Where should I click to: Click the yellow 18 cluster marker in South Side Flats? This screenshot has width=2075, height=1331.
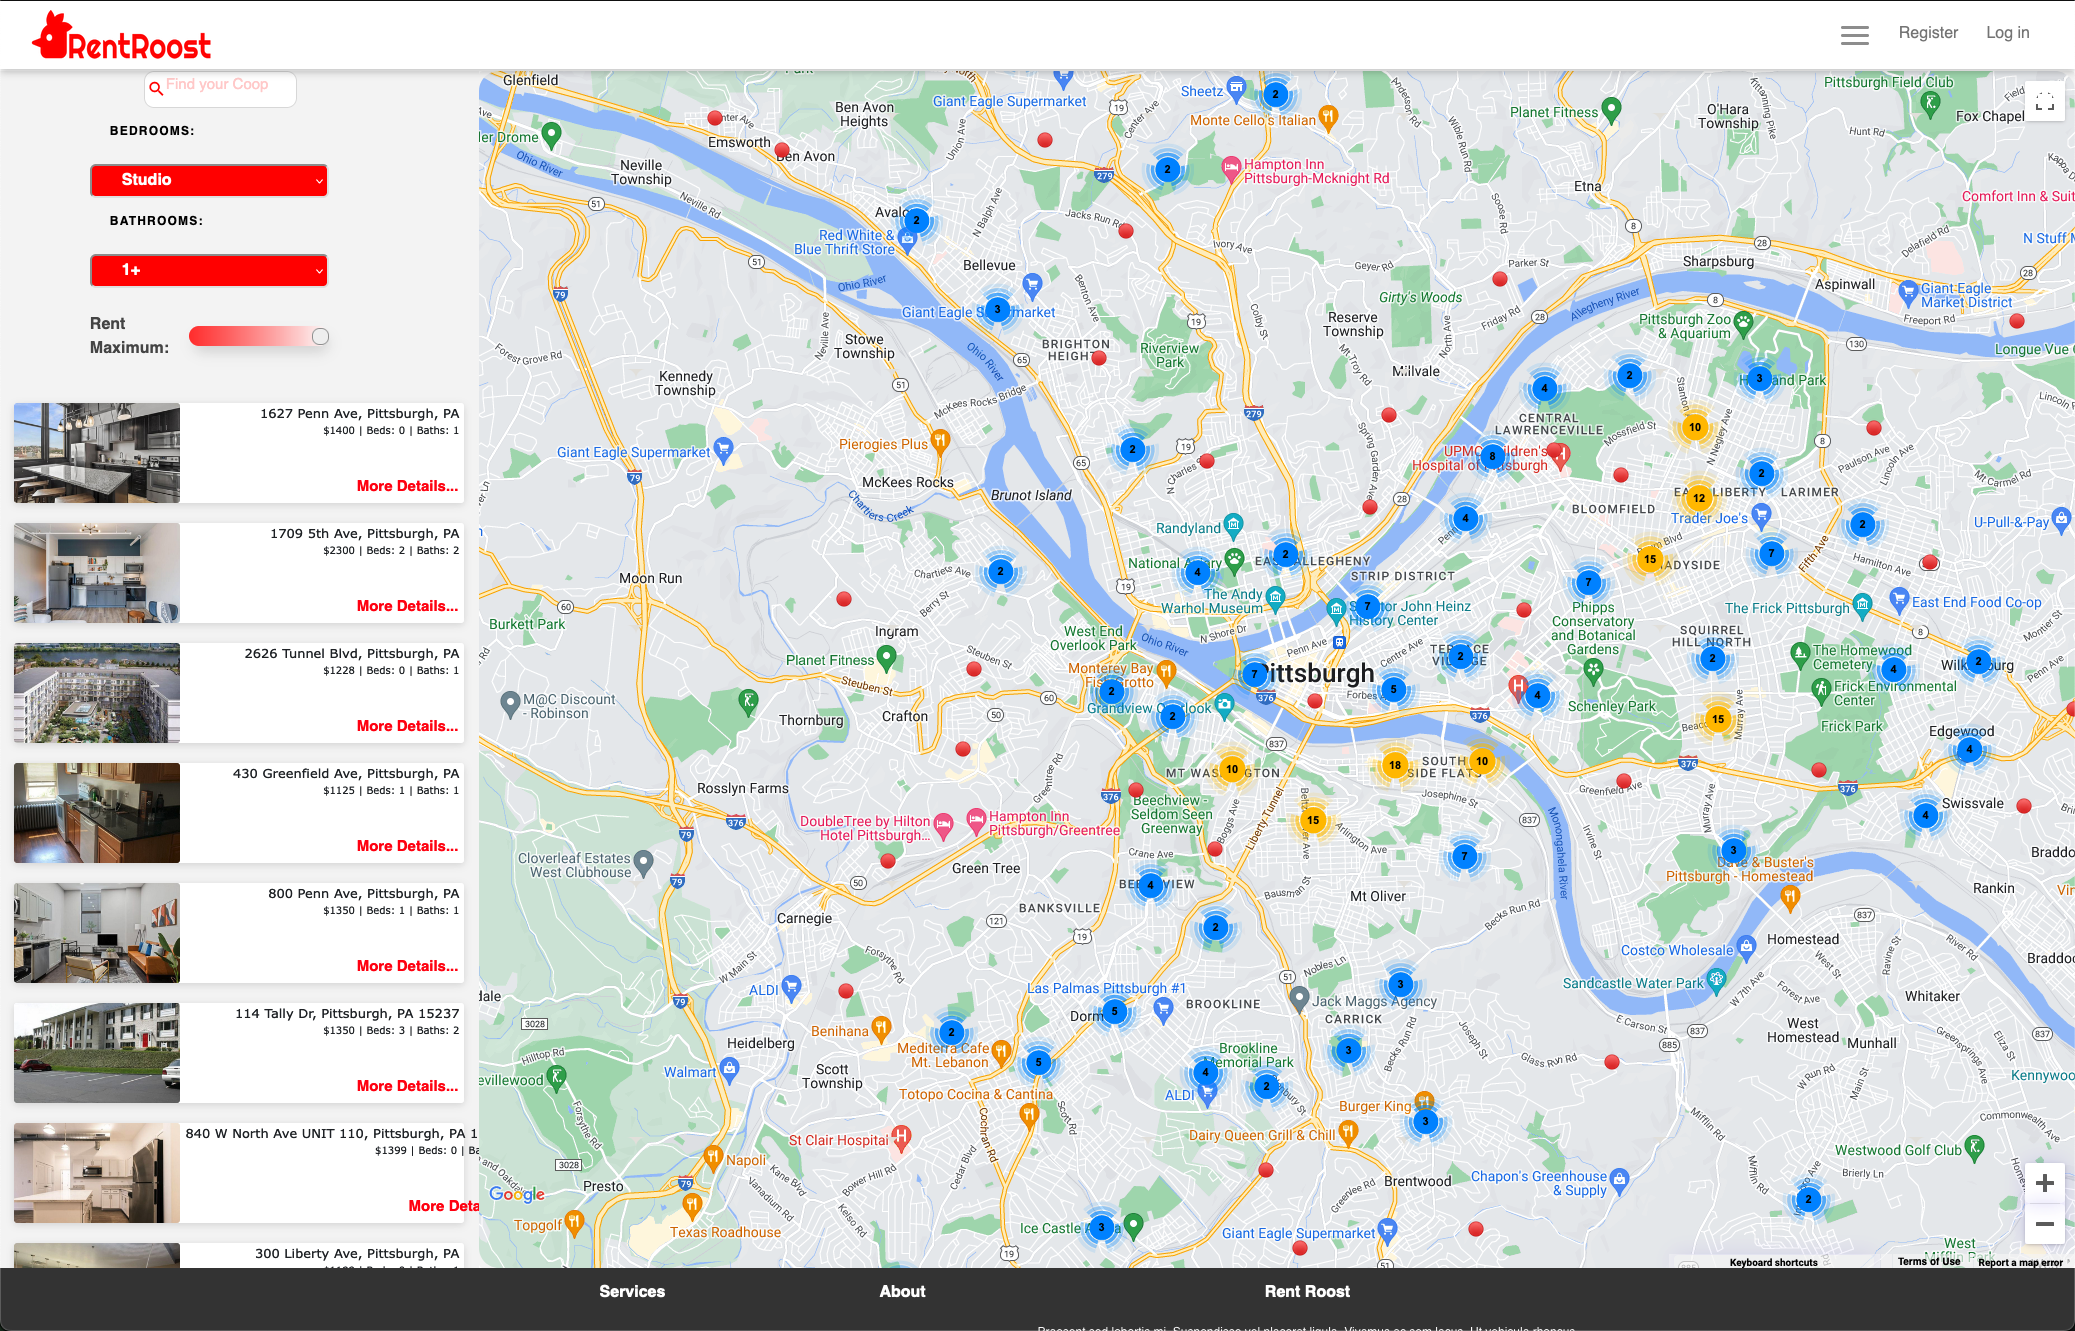pyautogui.click(x=1394, y=765)
